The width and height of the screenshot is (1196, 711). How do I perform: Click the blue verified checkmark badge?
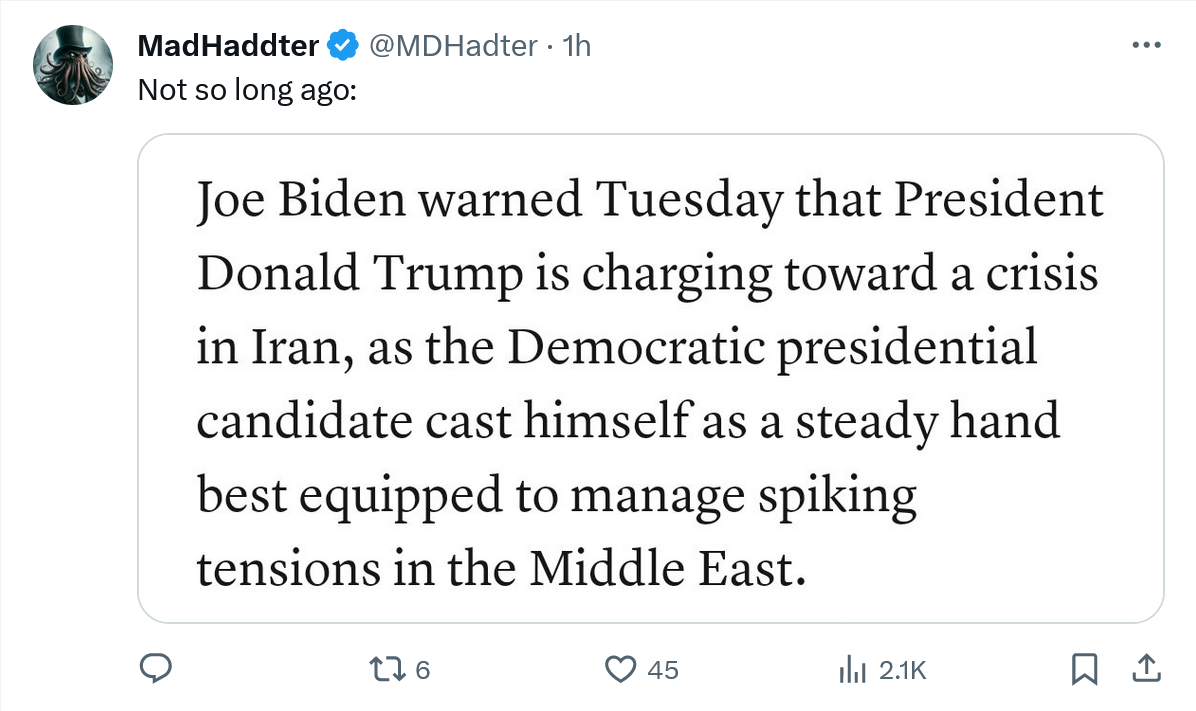(x=344, y=45)
